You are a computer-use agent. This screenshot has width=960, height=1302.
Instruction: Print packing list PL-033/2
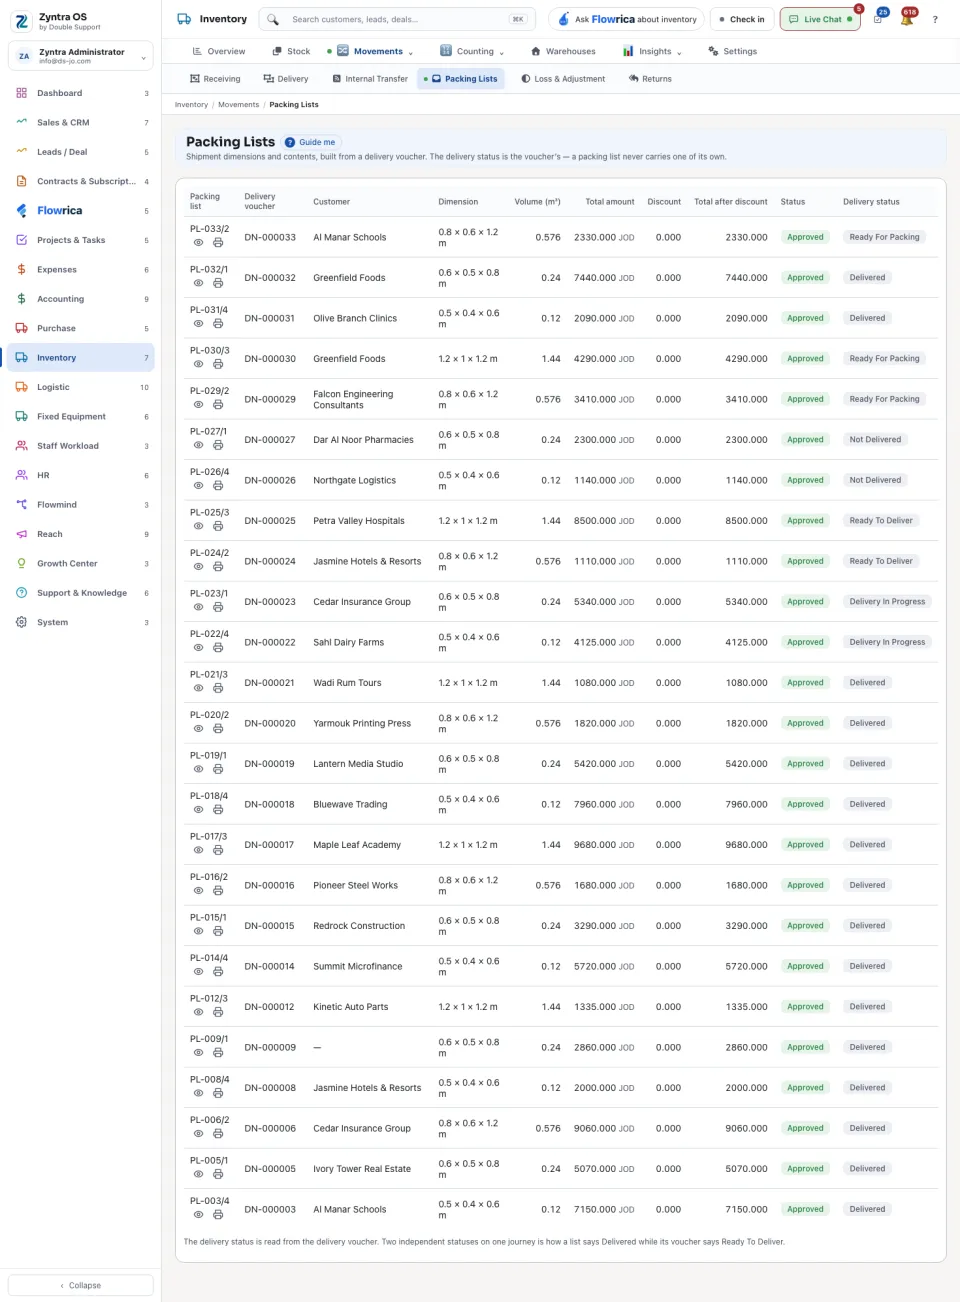pos(218,243)
